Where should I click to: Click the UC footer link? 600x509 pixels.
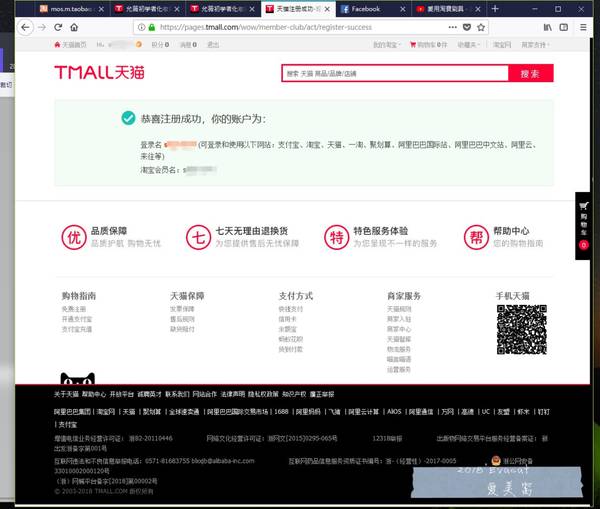[486, 412]
